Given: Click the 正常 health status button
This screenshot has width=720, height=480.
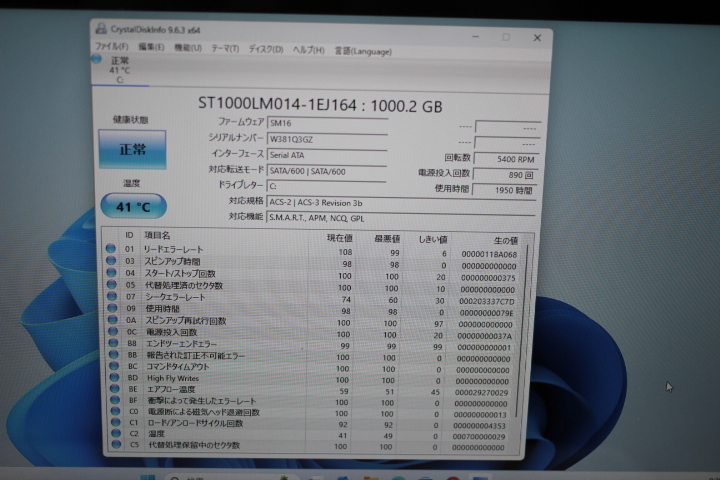Looking at the screenshot, I should [x=132, y=149].
